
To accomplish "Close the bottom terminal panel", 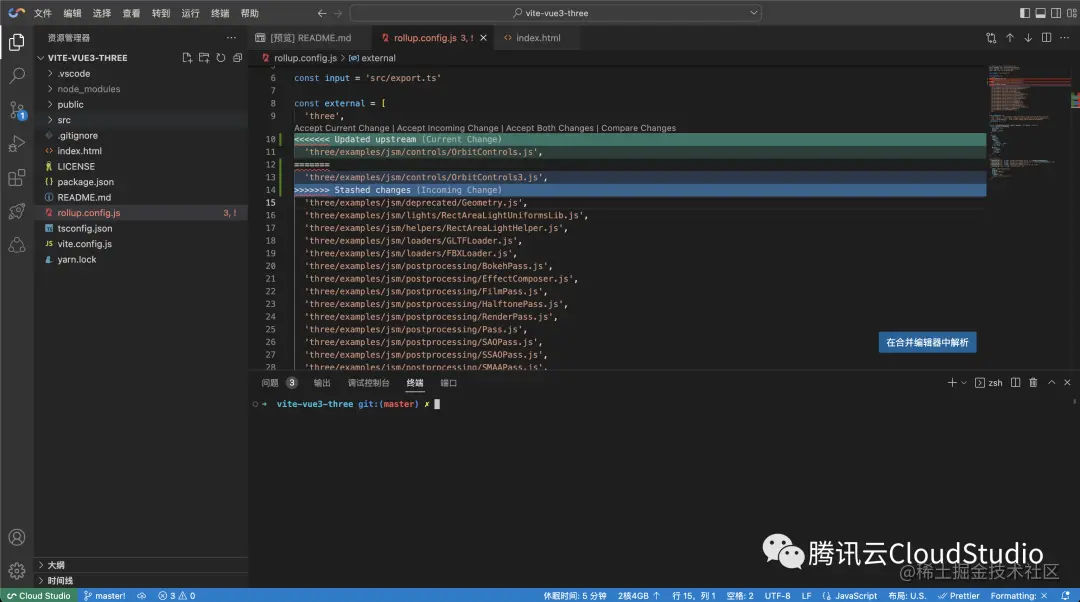I will [x=1068, y=382].
